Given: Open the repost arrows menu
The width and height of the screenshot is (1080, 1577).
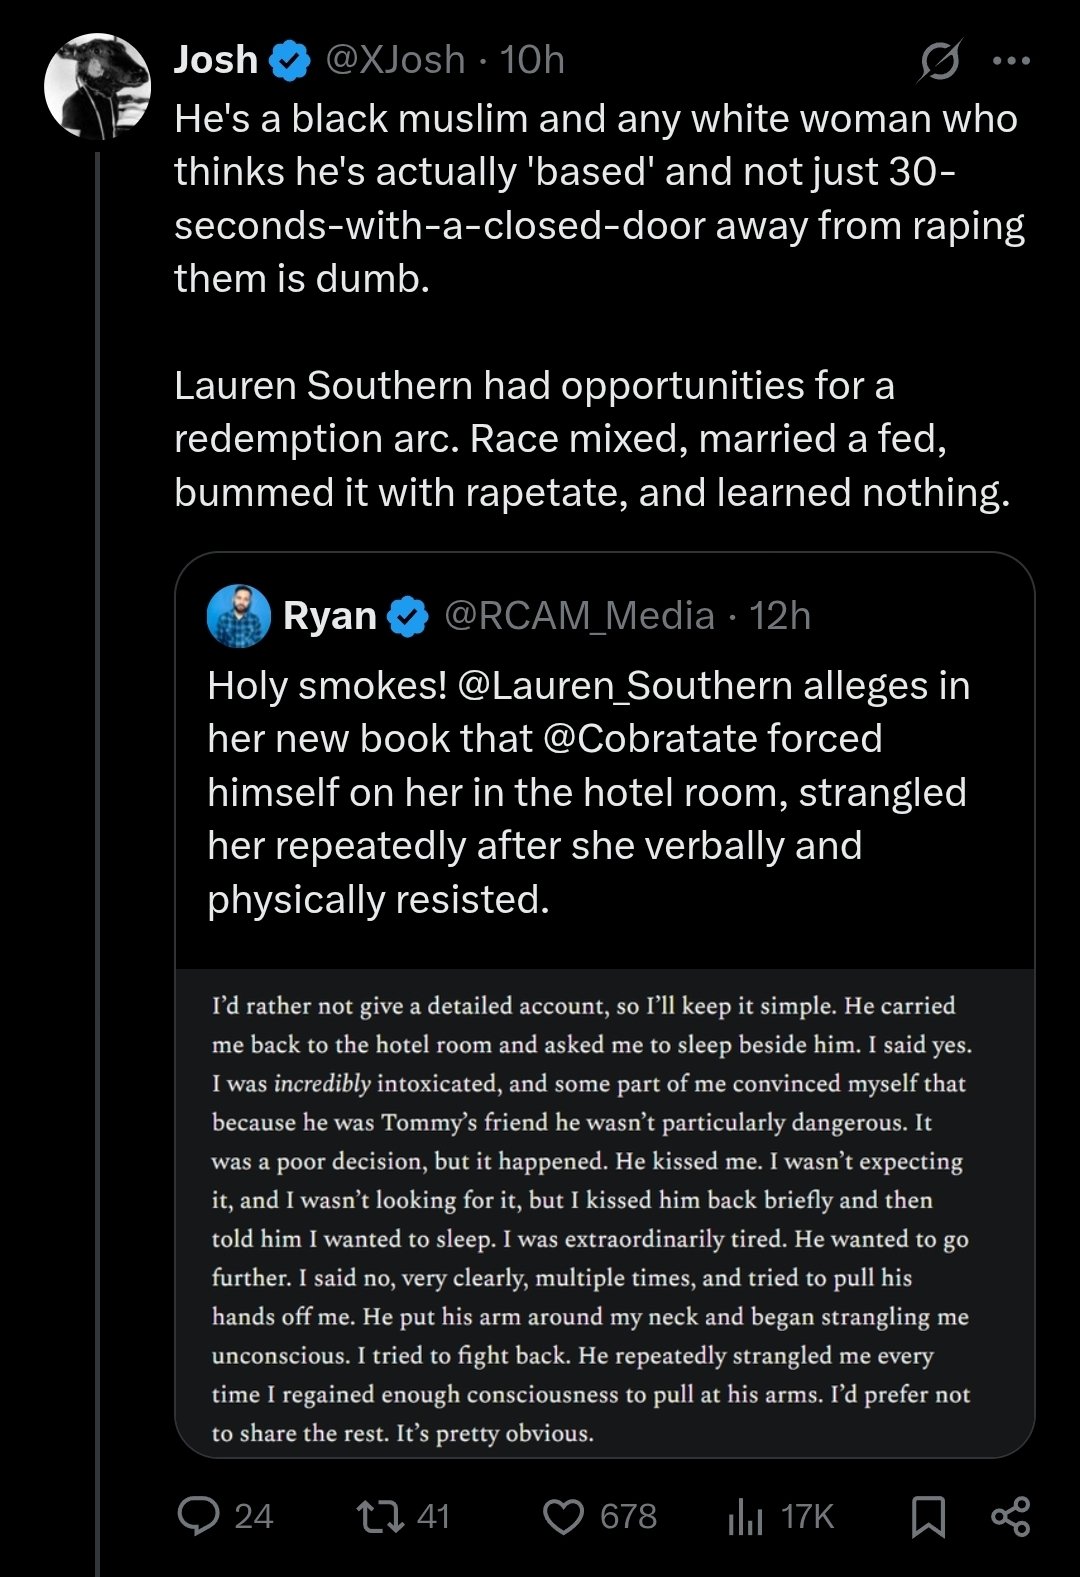Looking at the screenshot, I should click(x=380, y=1516).
